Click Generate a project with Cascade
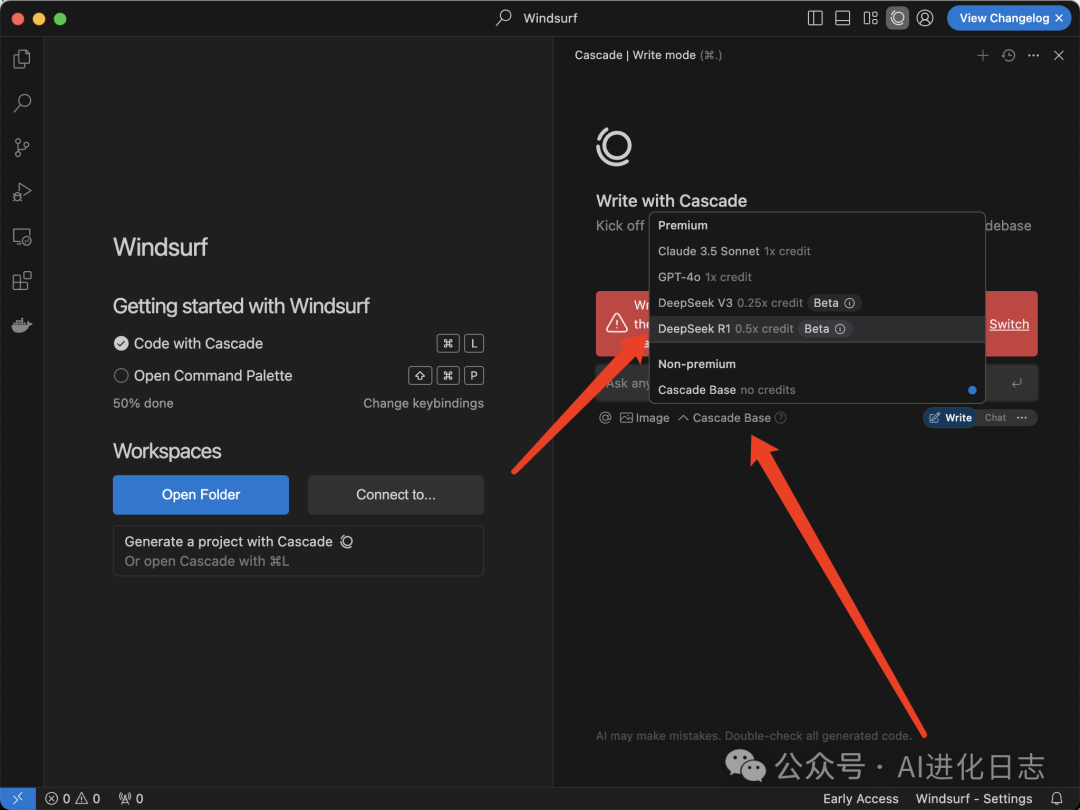The image size is (1080, 810). [298, 551]
